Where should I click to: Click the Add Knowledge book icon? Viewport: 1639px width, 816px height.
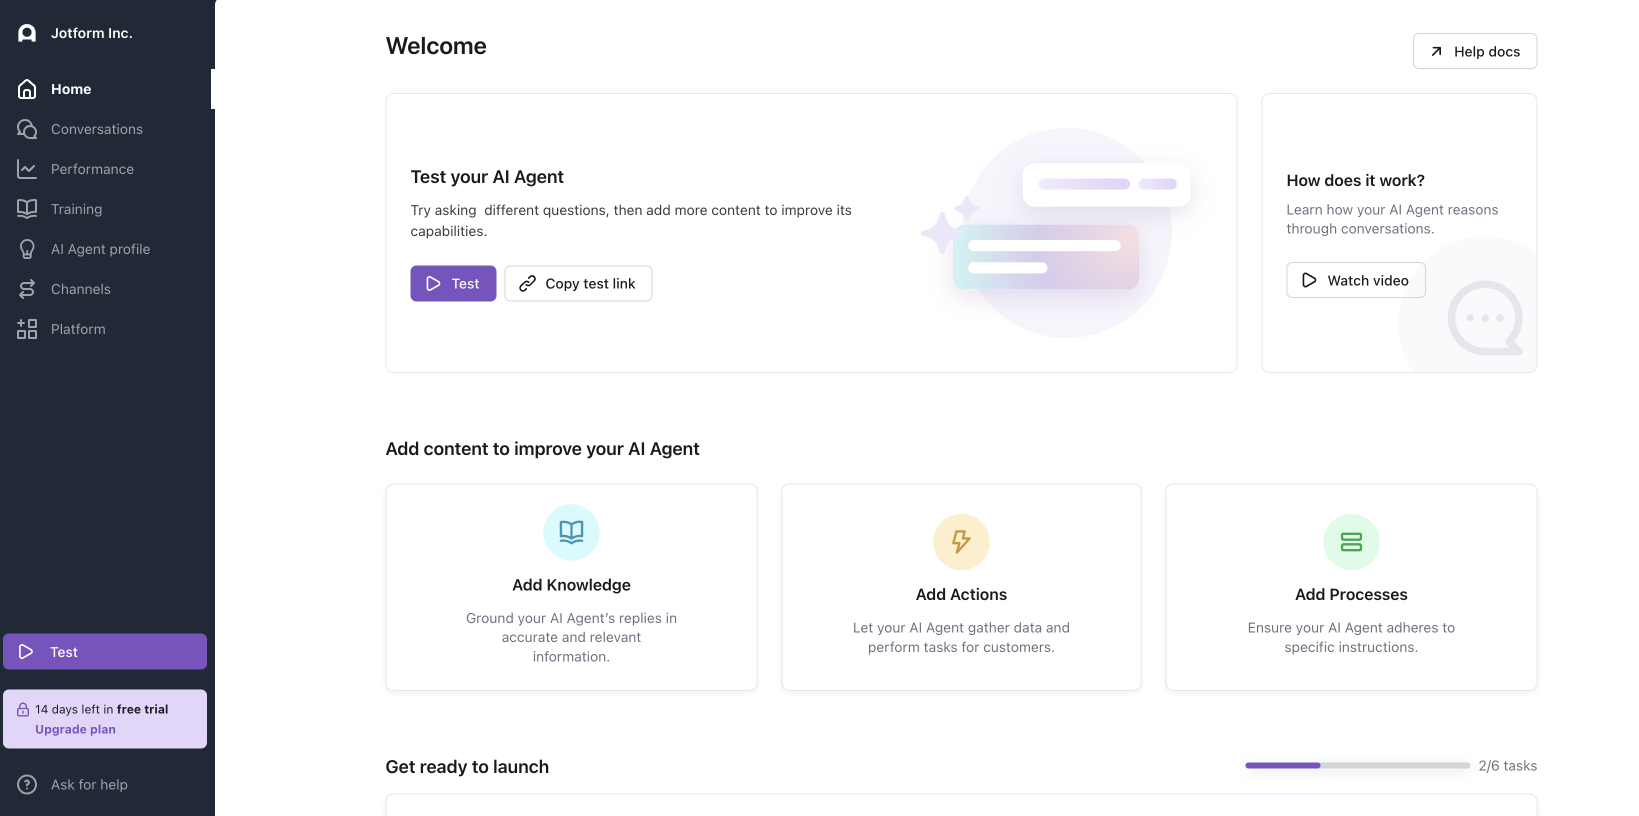click(571, 532)
